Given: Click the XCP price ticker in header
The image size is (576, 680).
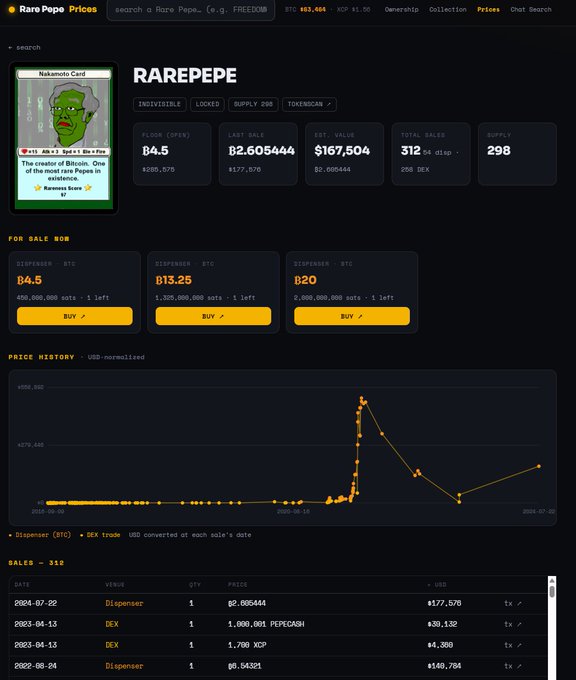Looking at the screenshot, I should click(x=353, y=10).
